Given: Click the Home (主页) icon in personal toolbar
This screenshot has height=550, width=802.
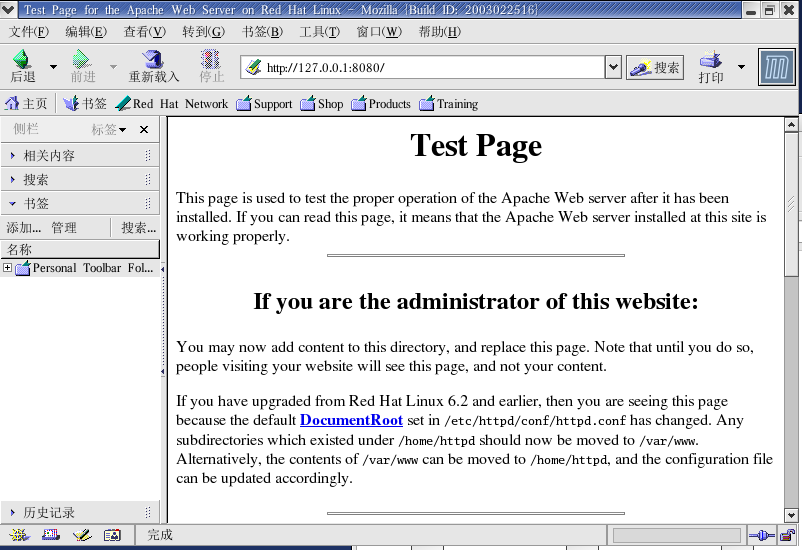Looking at the screenshot, I should [12, 104].
